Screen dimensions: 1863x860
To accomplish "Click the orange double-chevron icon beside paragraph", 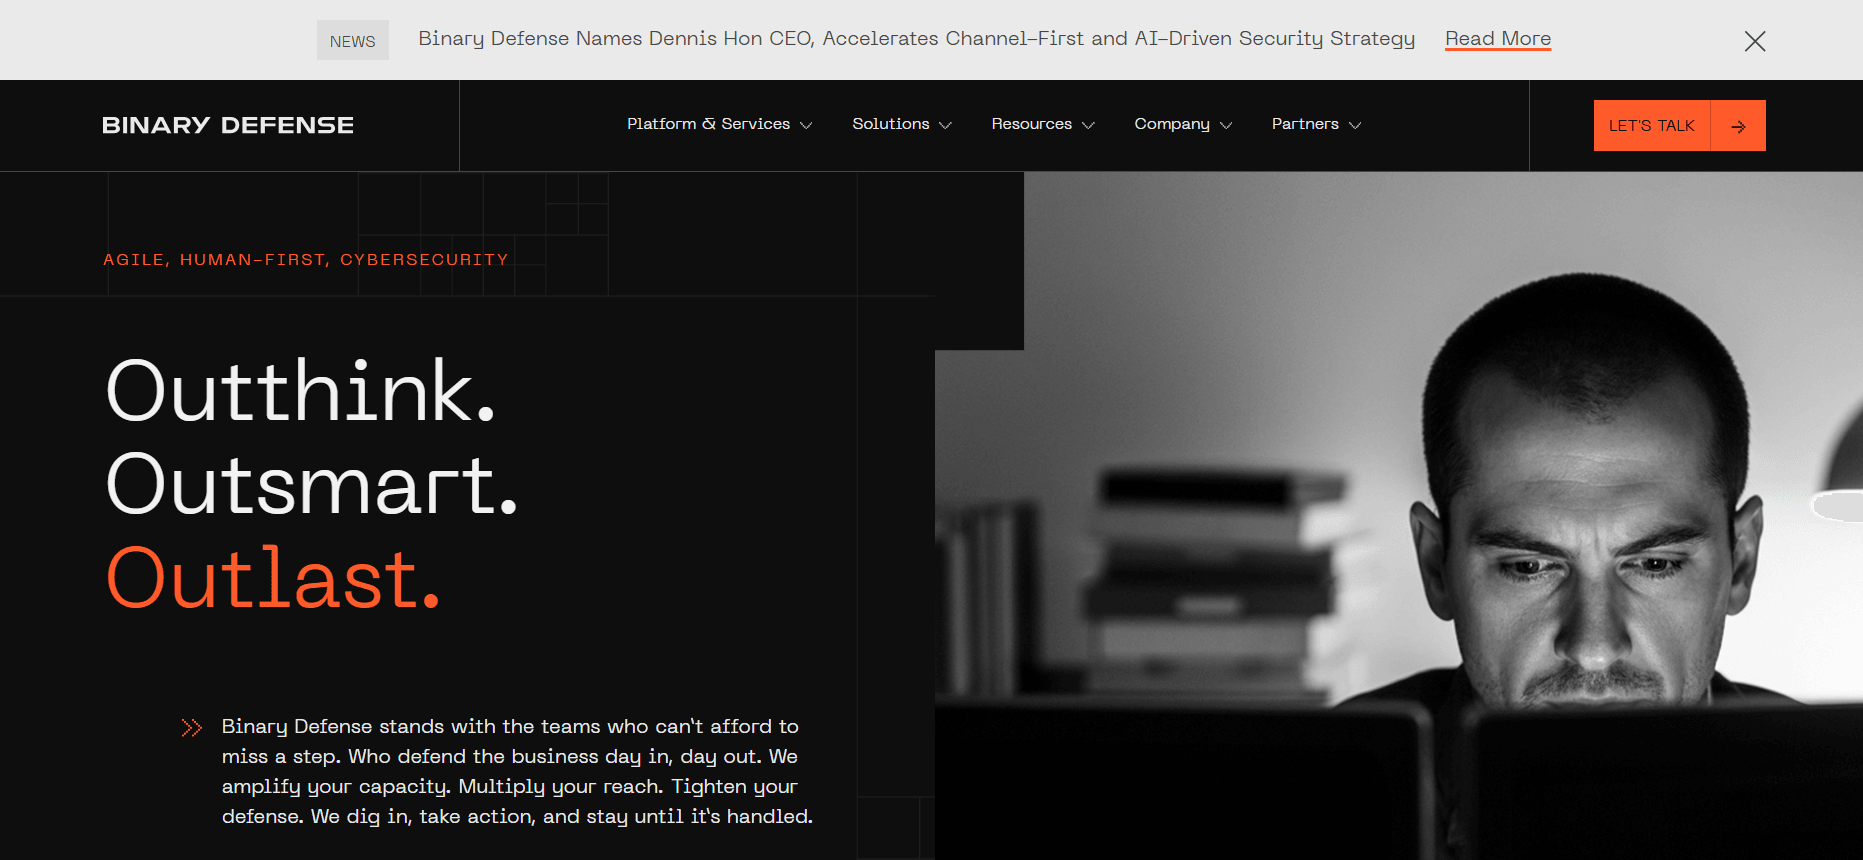I will 192,727.
